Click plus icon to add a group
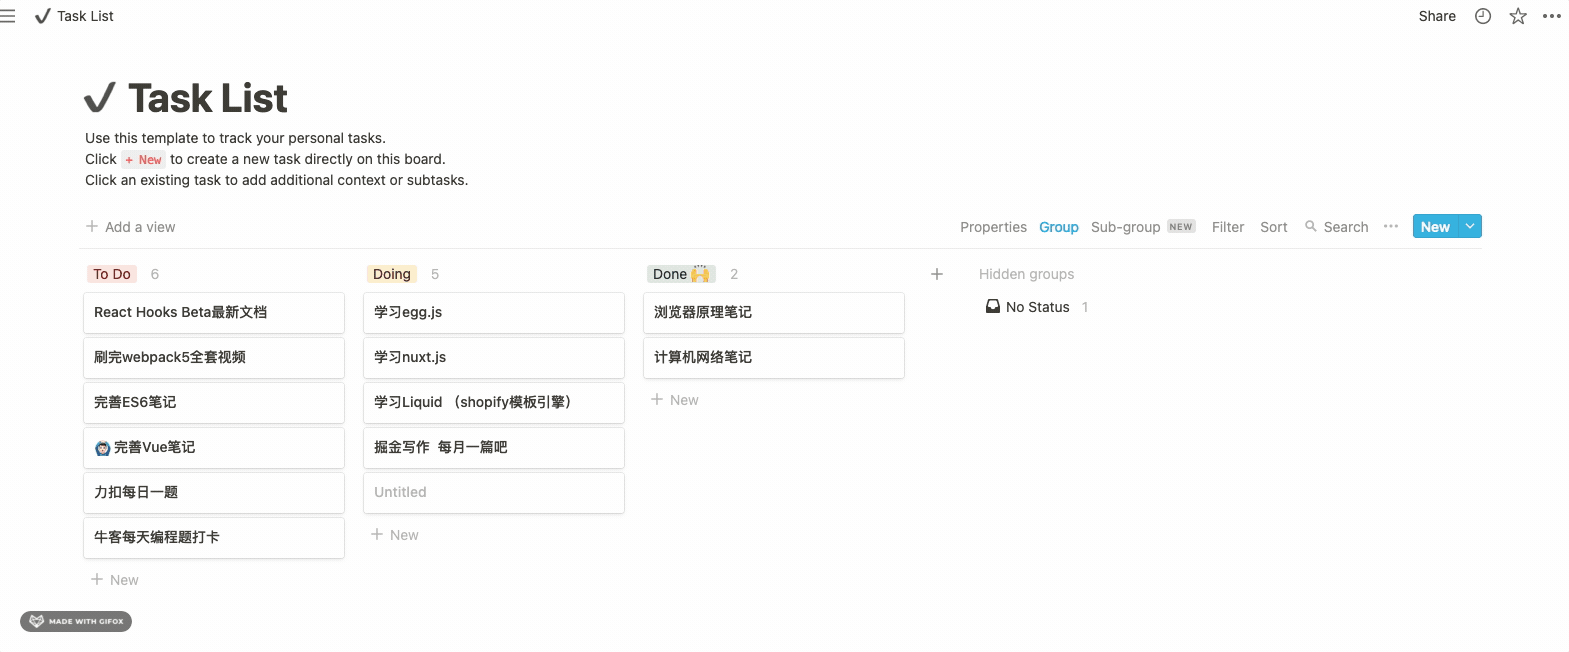Viewport: 1569px width, 652px height. (937, 274)
